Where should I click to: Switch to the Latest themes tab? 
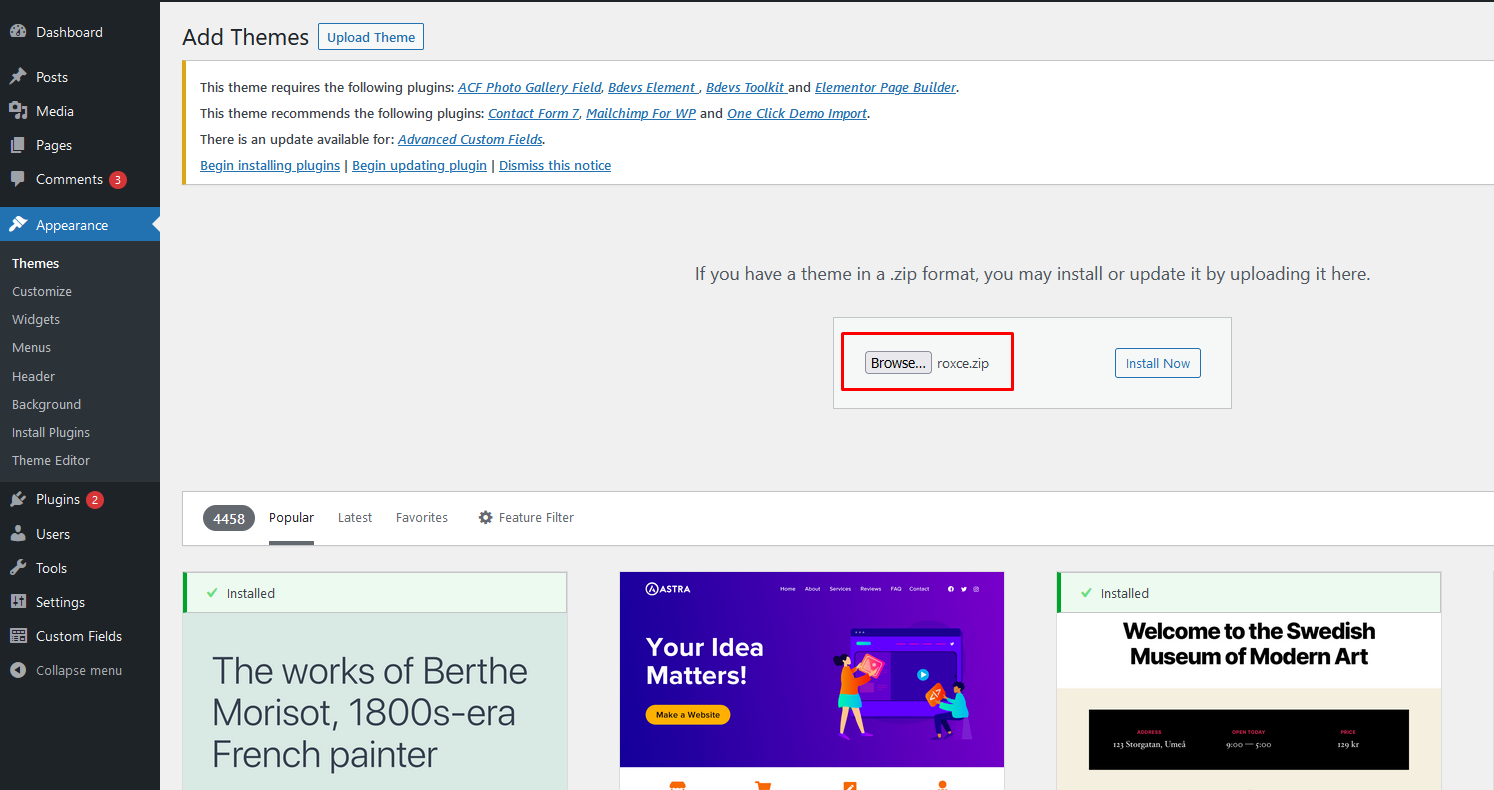click(x=355, y=517)
